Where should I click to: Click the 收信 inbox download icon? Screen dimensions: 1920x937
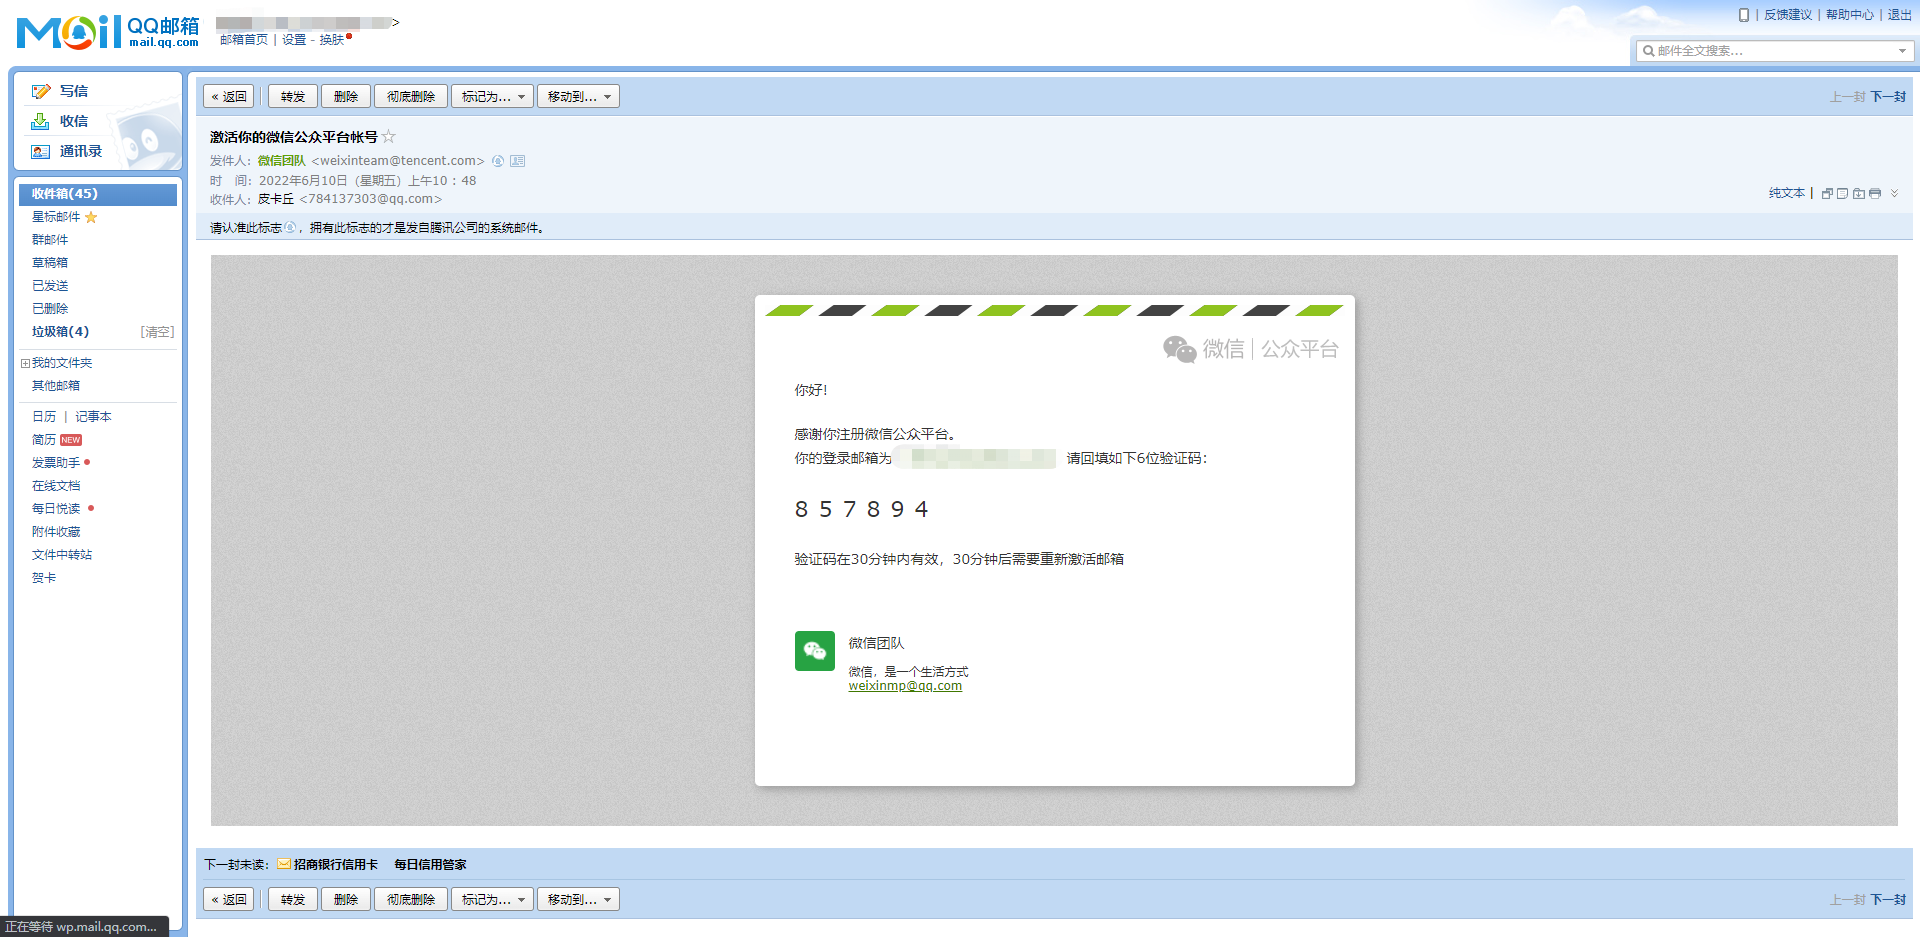(x=40, y=121)
